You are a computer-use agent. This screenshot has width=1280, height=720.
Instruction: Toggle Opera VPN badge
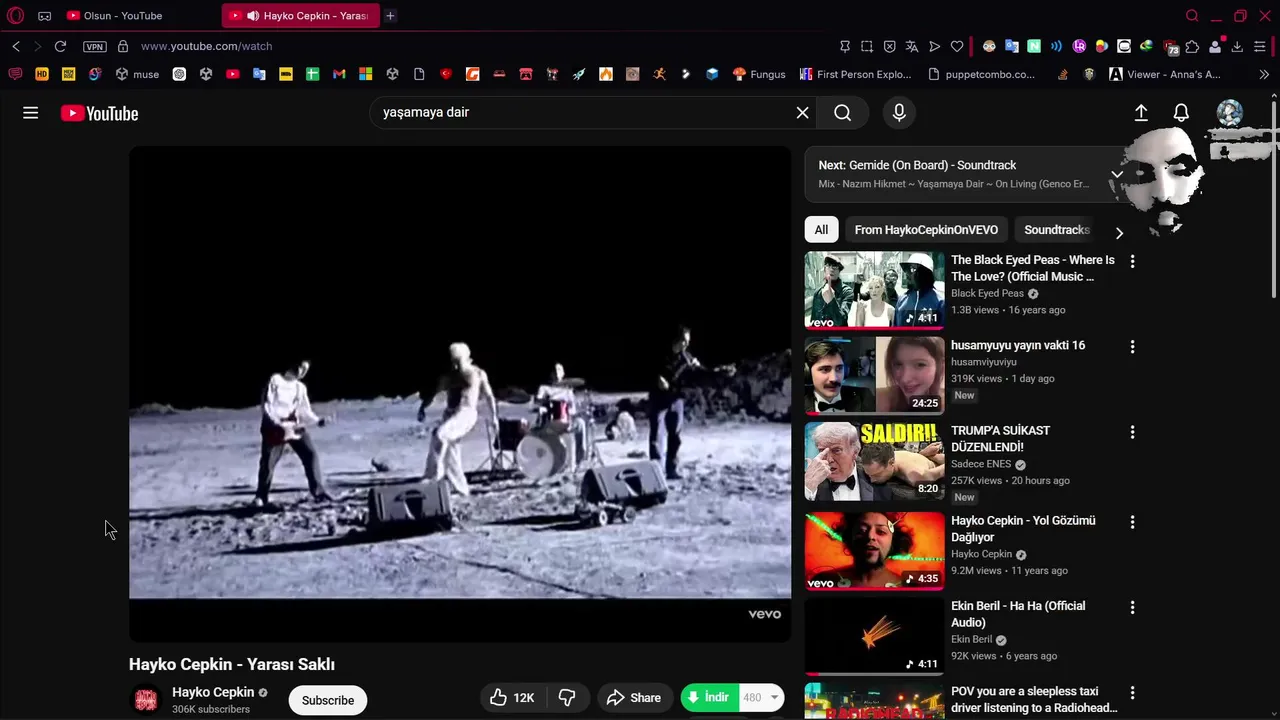pos(94,46)
